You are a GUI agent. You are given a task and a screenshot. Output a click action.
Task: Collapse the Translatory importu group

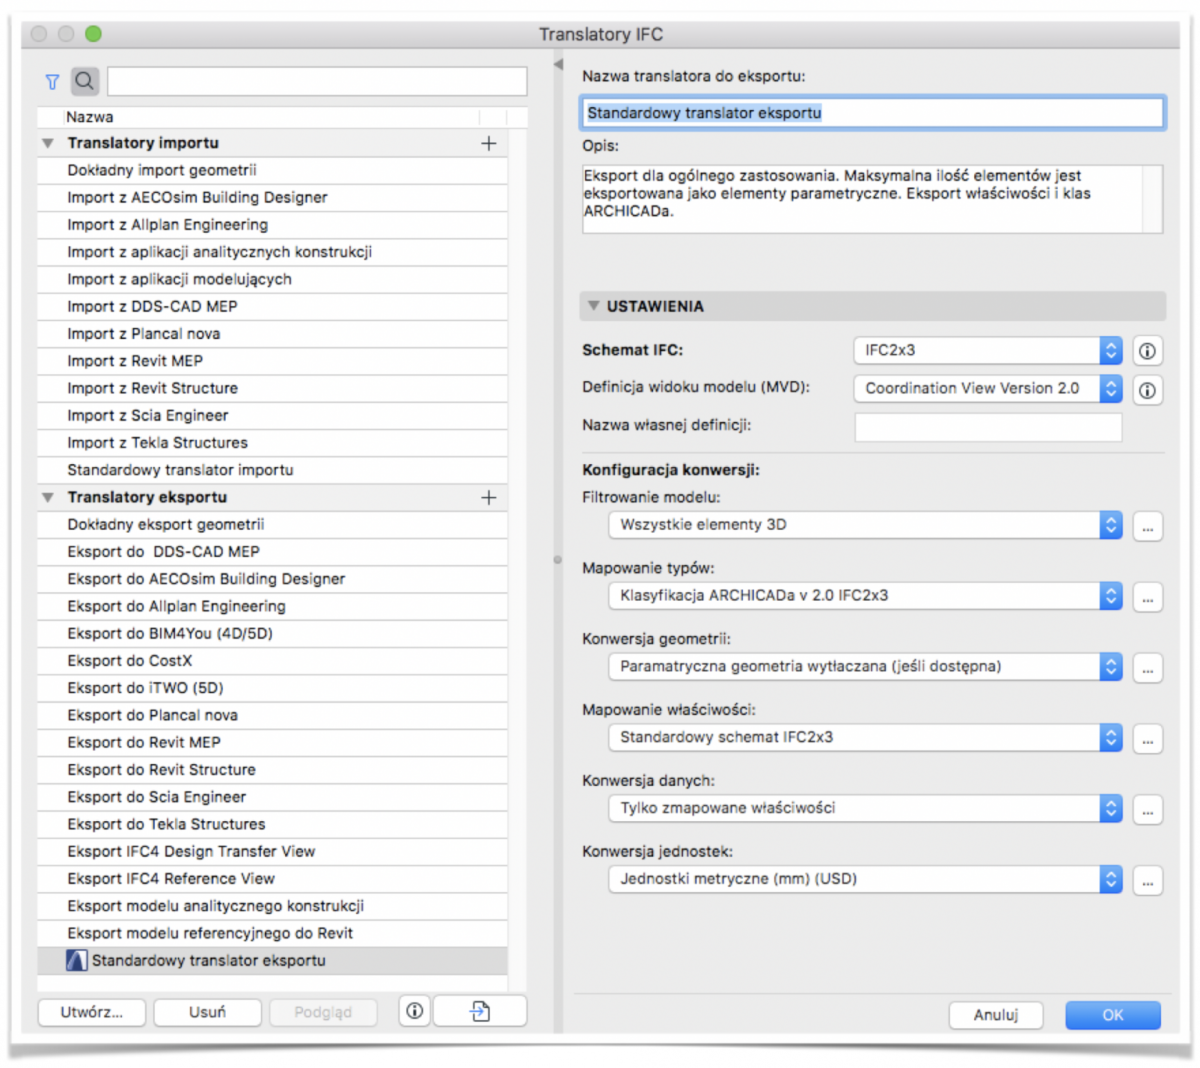[x=48, y=143]
